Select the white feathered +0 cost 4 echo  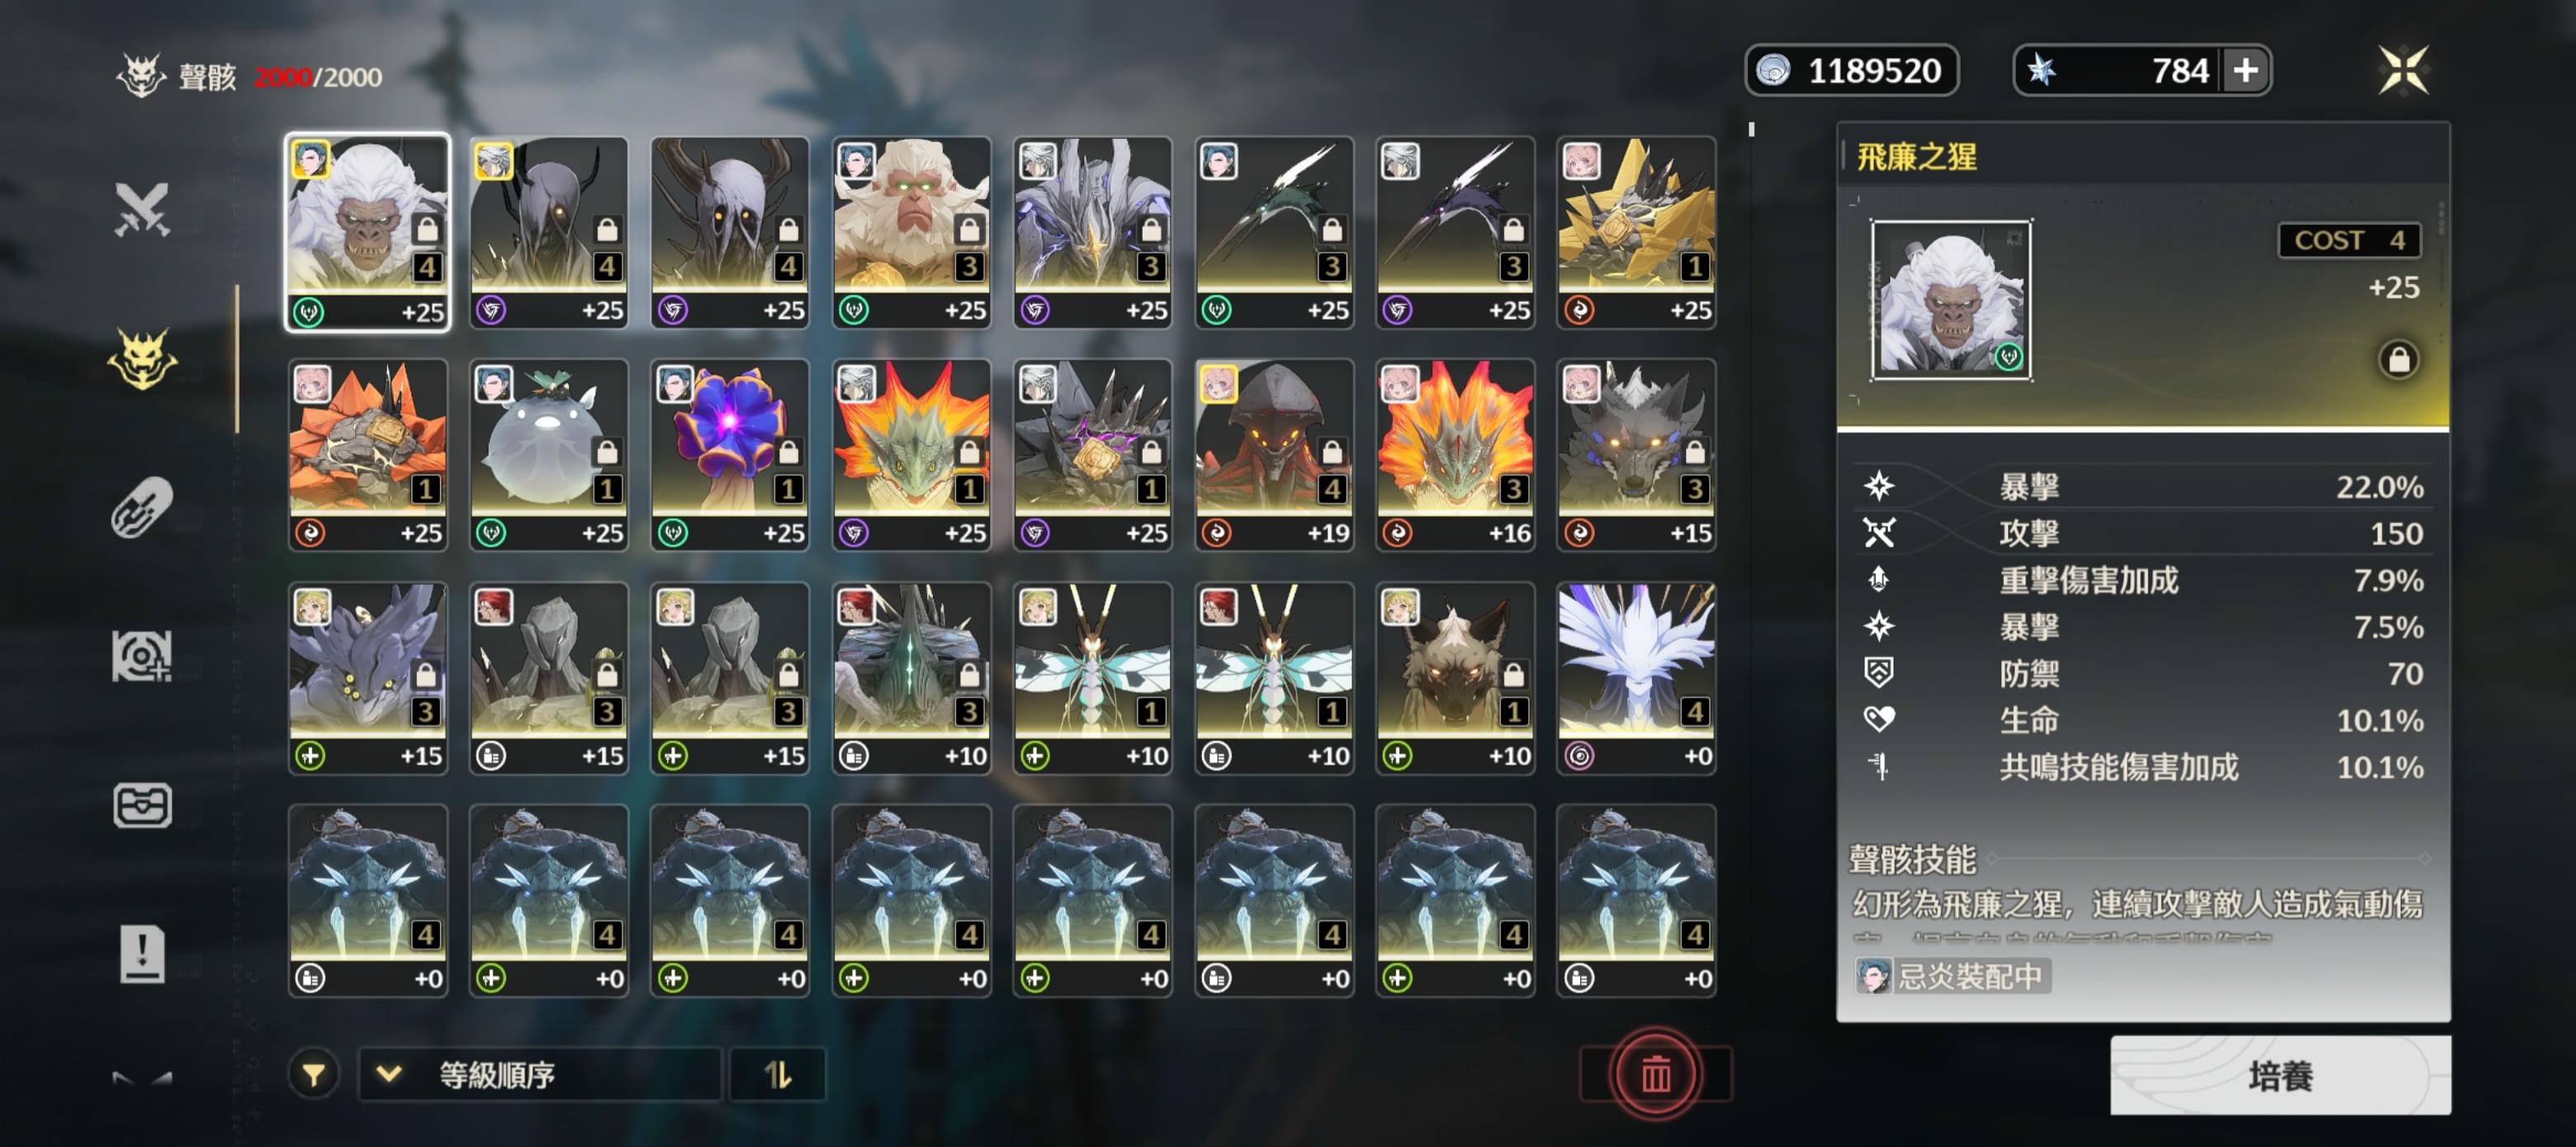click(1636, 678)
